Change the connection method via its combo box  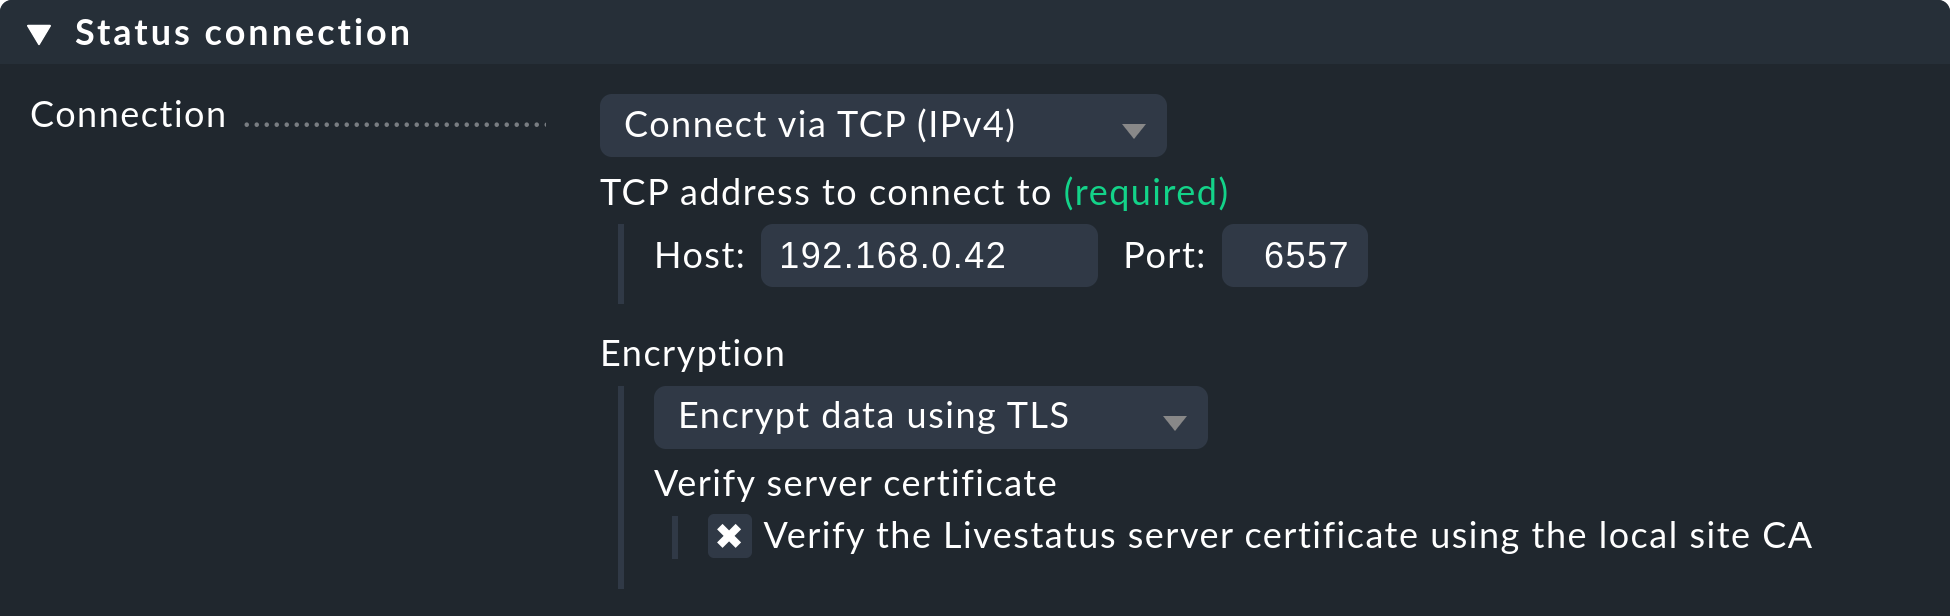(880, 125)
